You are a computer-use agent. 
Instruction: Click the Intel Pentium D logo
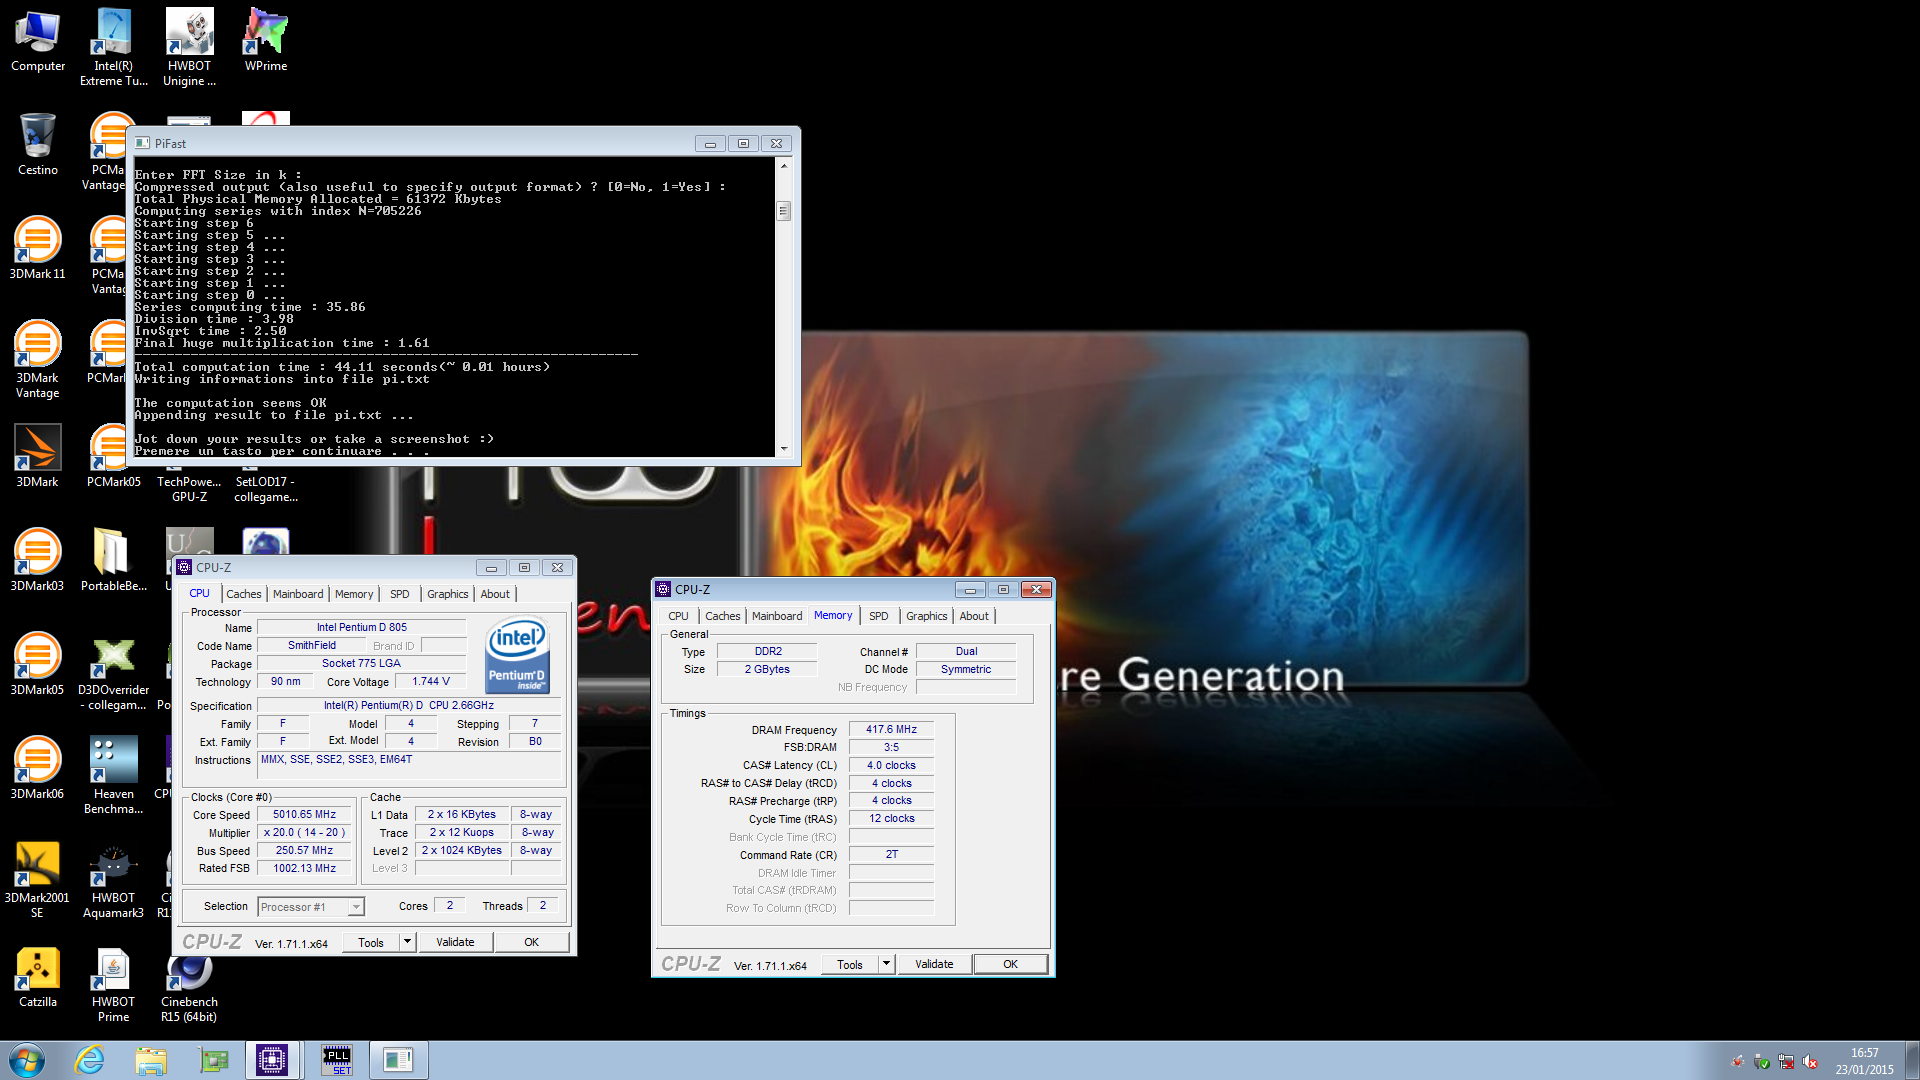[x=517, y=655]
